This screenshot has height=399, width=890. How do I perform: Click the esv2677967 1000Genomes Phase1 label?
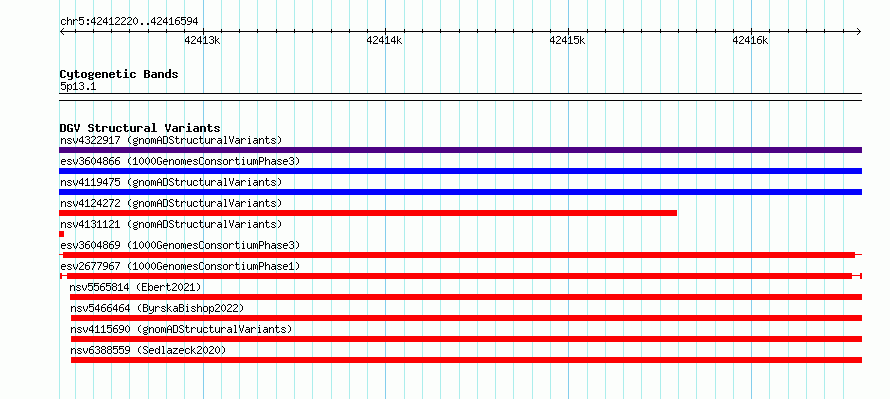(x=180, y=266)
